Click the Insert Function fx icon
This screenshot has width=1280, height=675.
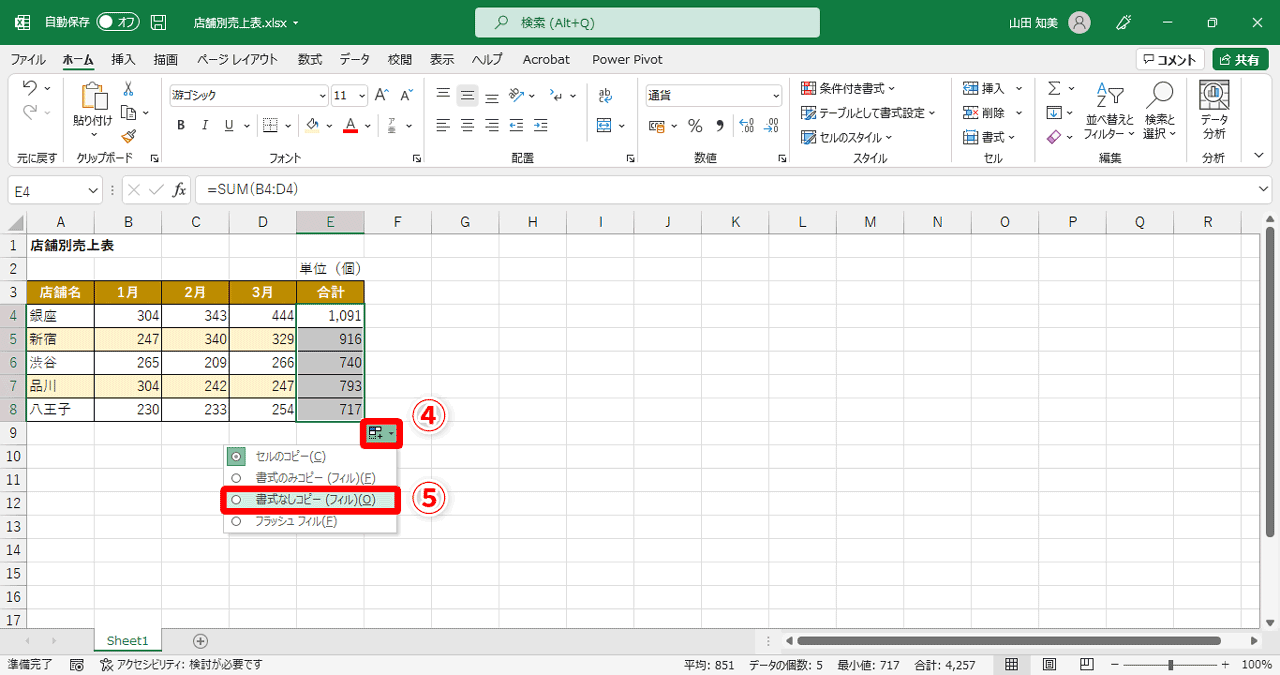180,190
